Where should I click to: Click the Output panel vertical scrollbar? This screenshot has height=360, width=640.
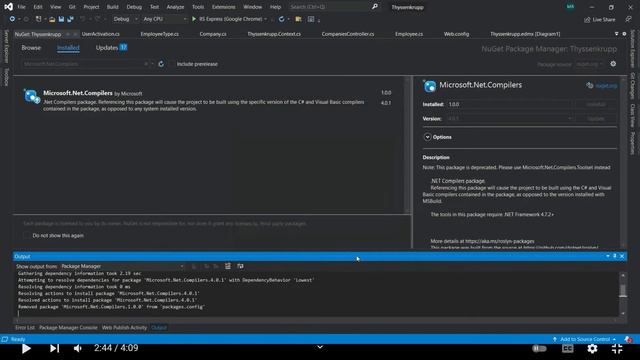click(x=623, y=294)
